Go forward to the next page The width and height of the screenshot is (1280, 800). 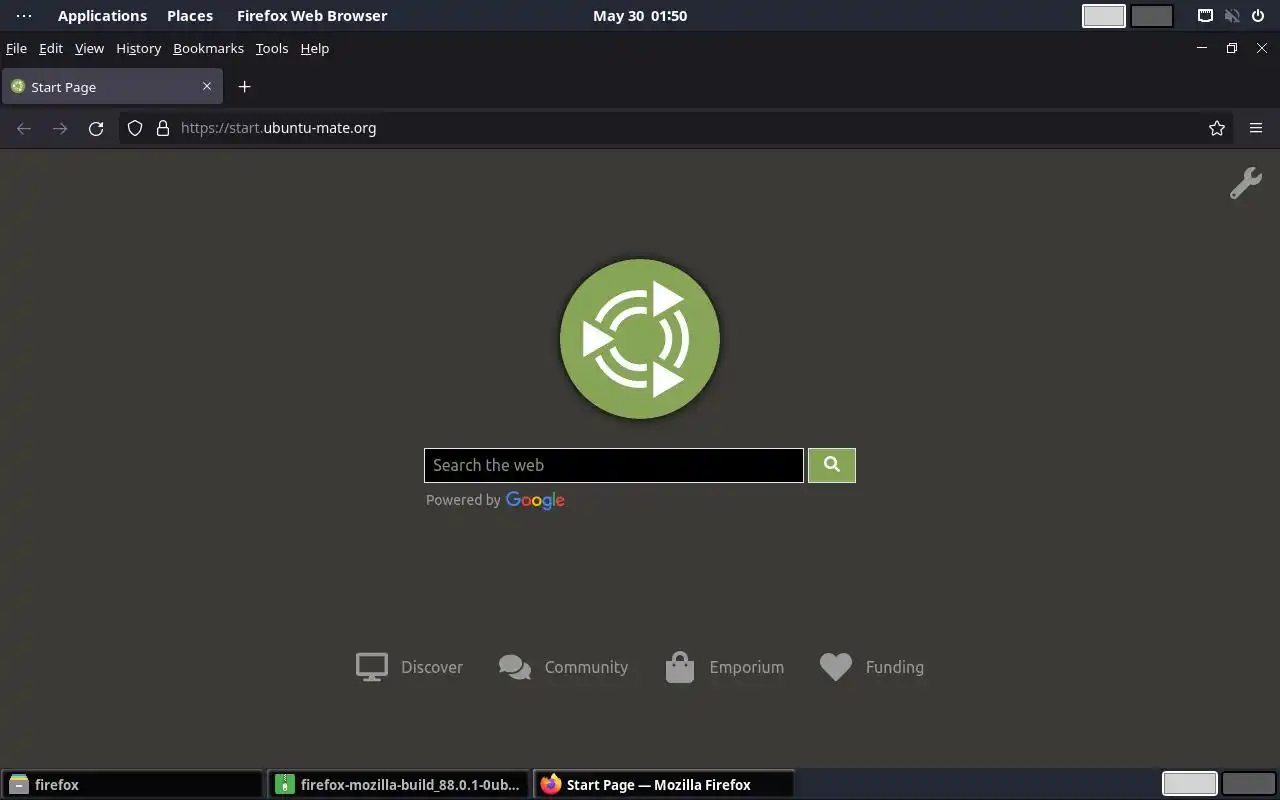(60, 128)
